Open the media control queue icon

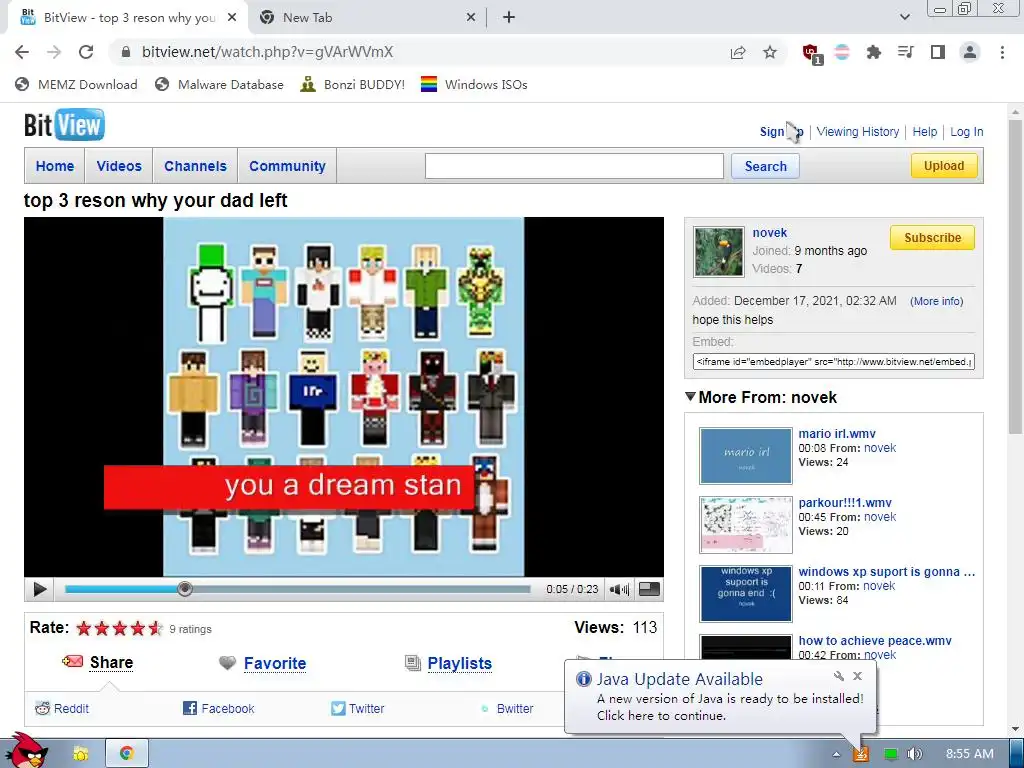tap(906, 52)
